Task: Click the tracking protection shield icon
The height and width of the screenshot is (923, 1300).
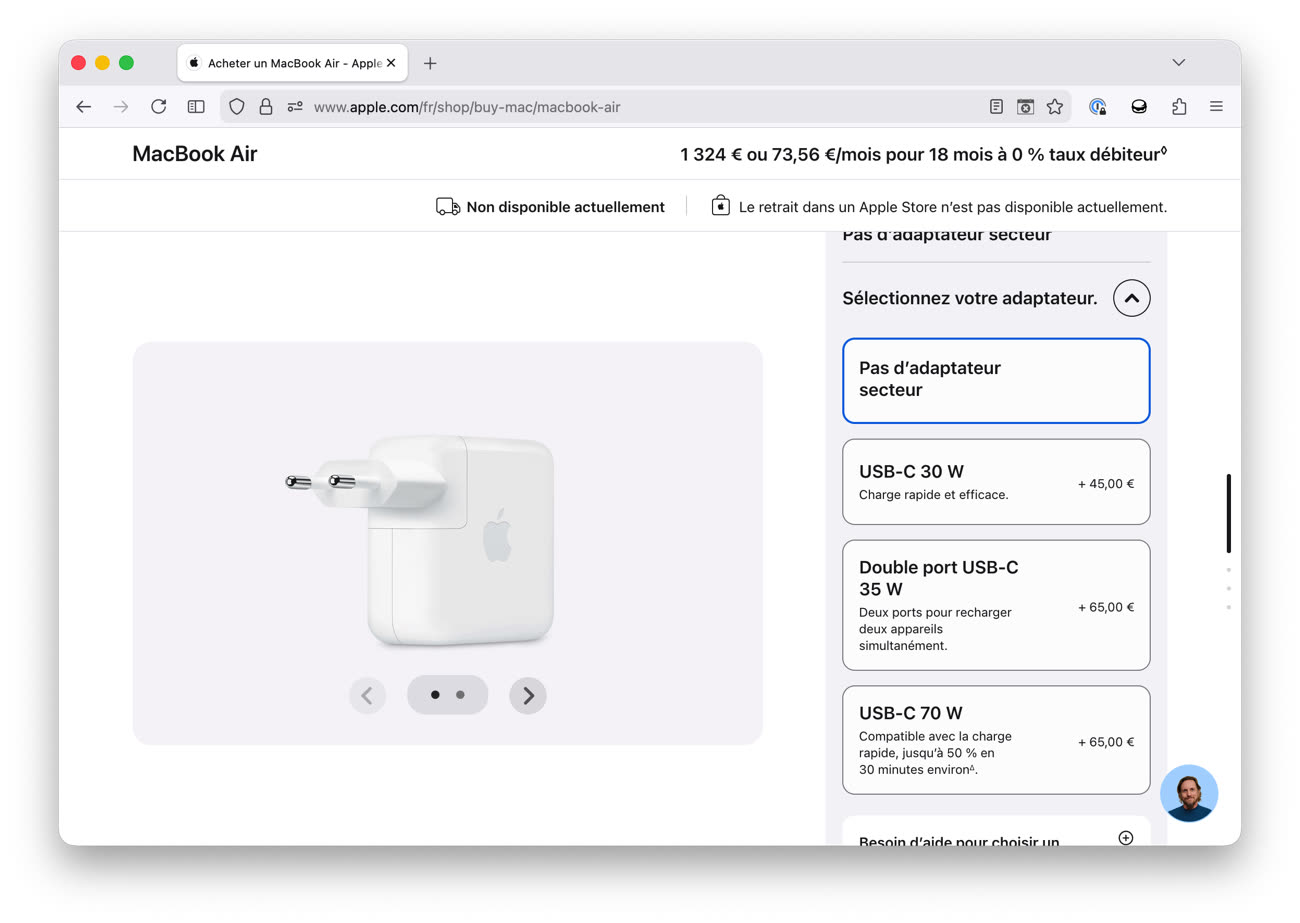Action: (x=237, y=107)
